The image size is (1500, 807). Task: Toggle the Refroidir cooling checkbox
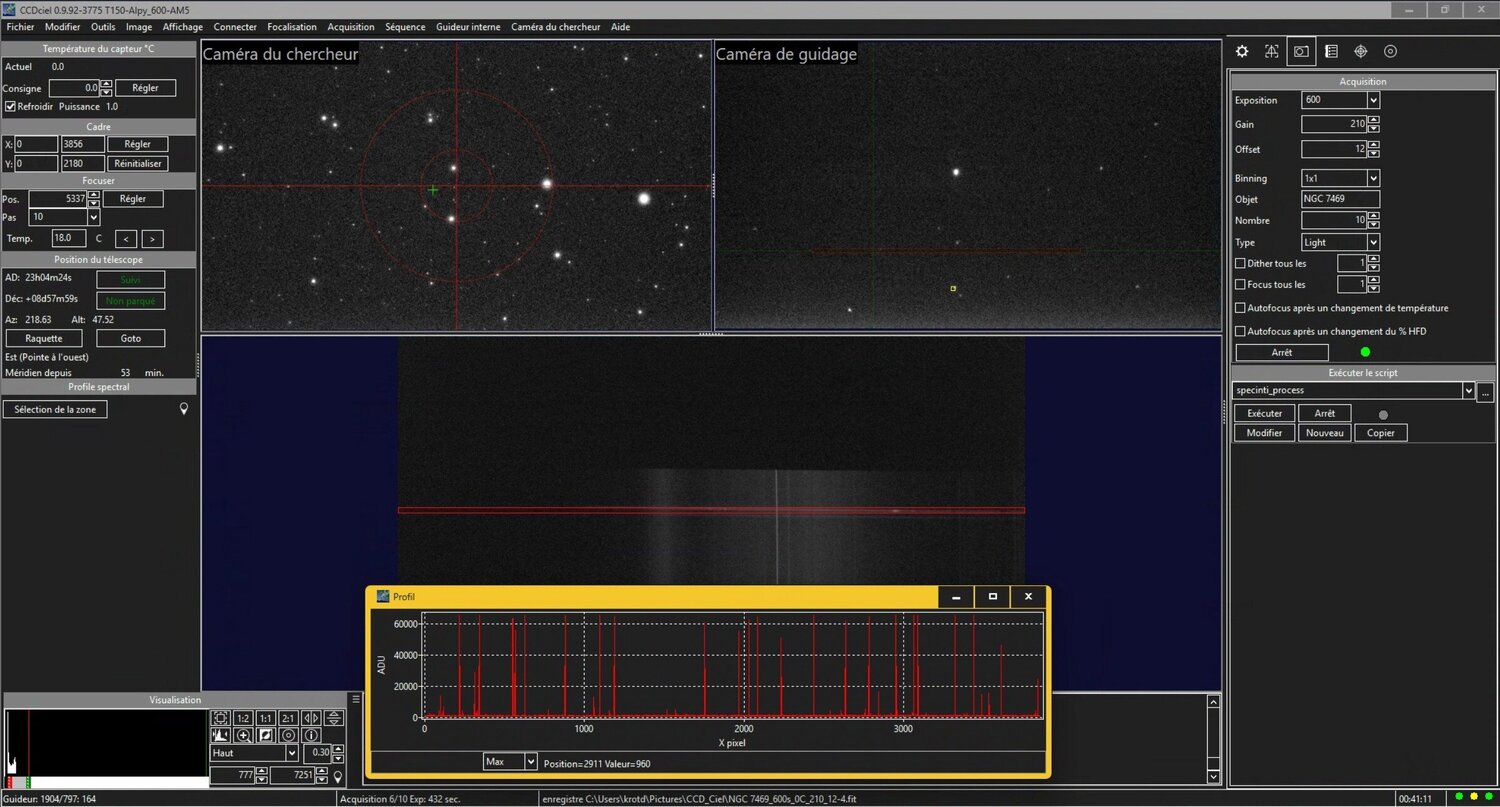(x=10, y=106)
